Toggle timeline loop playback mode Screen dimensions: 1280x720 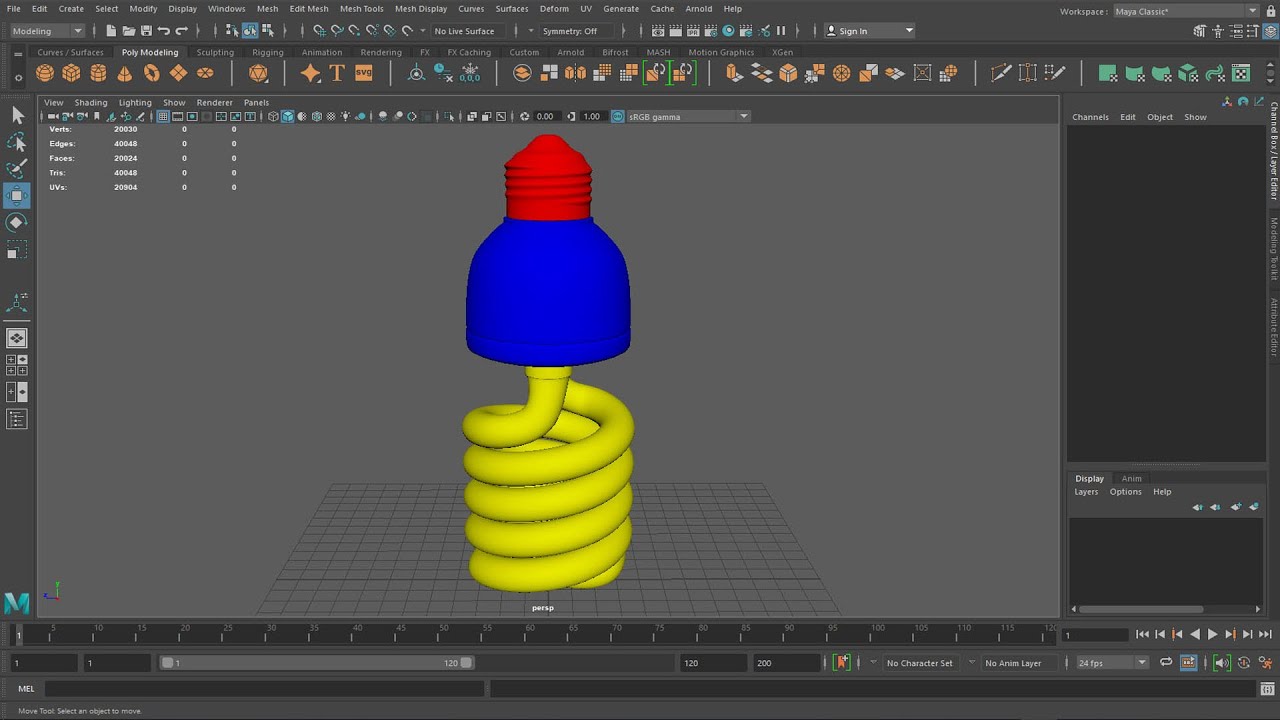tap(1166, 662)
